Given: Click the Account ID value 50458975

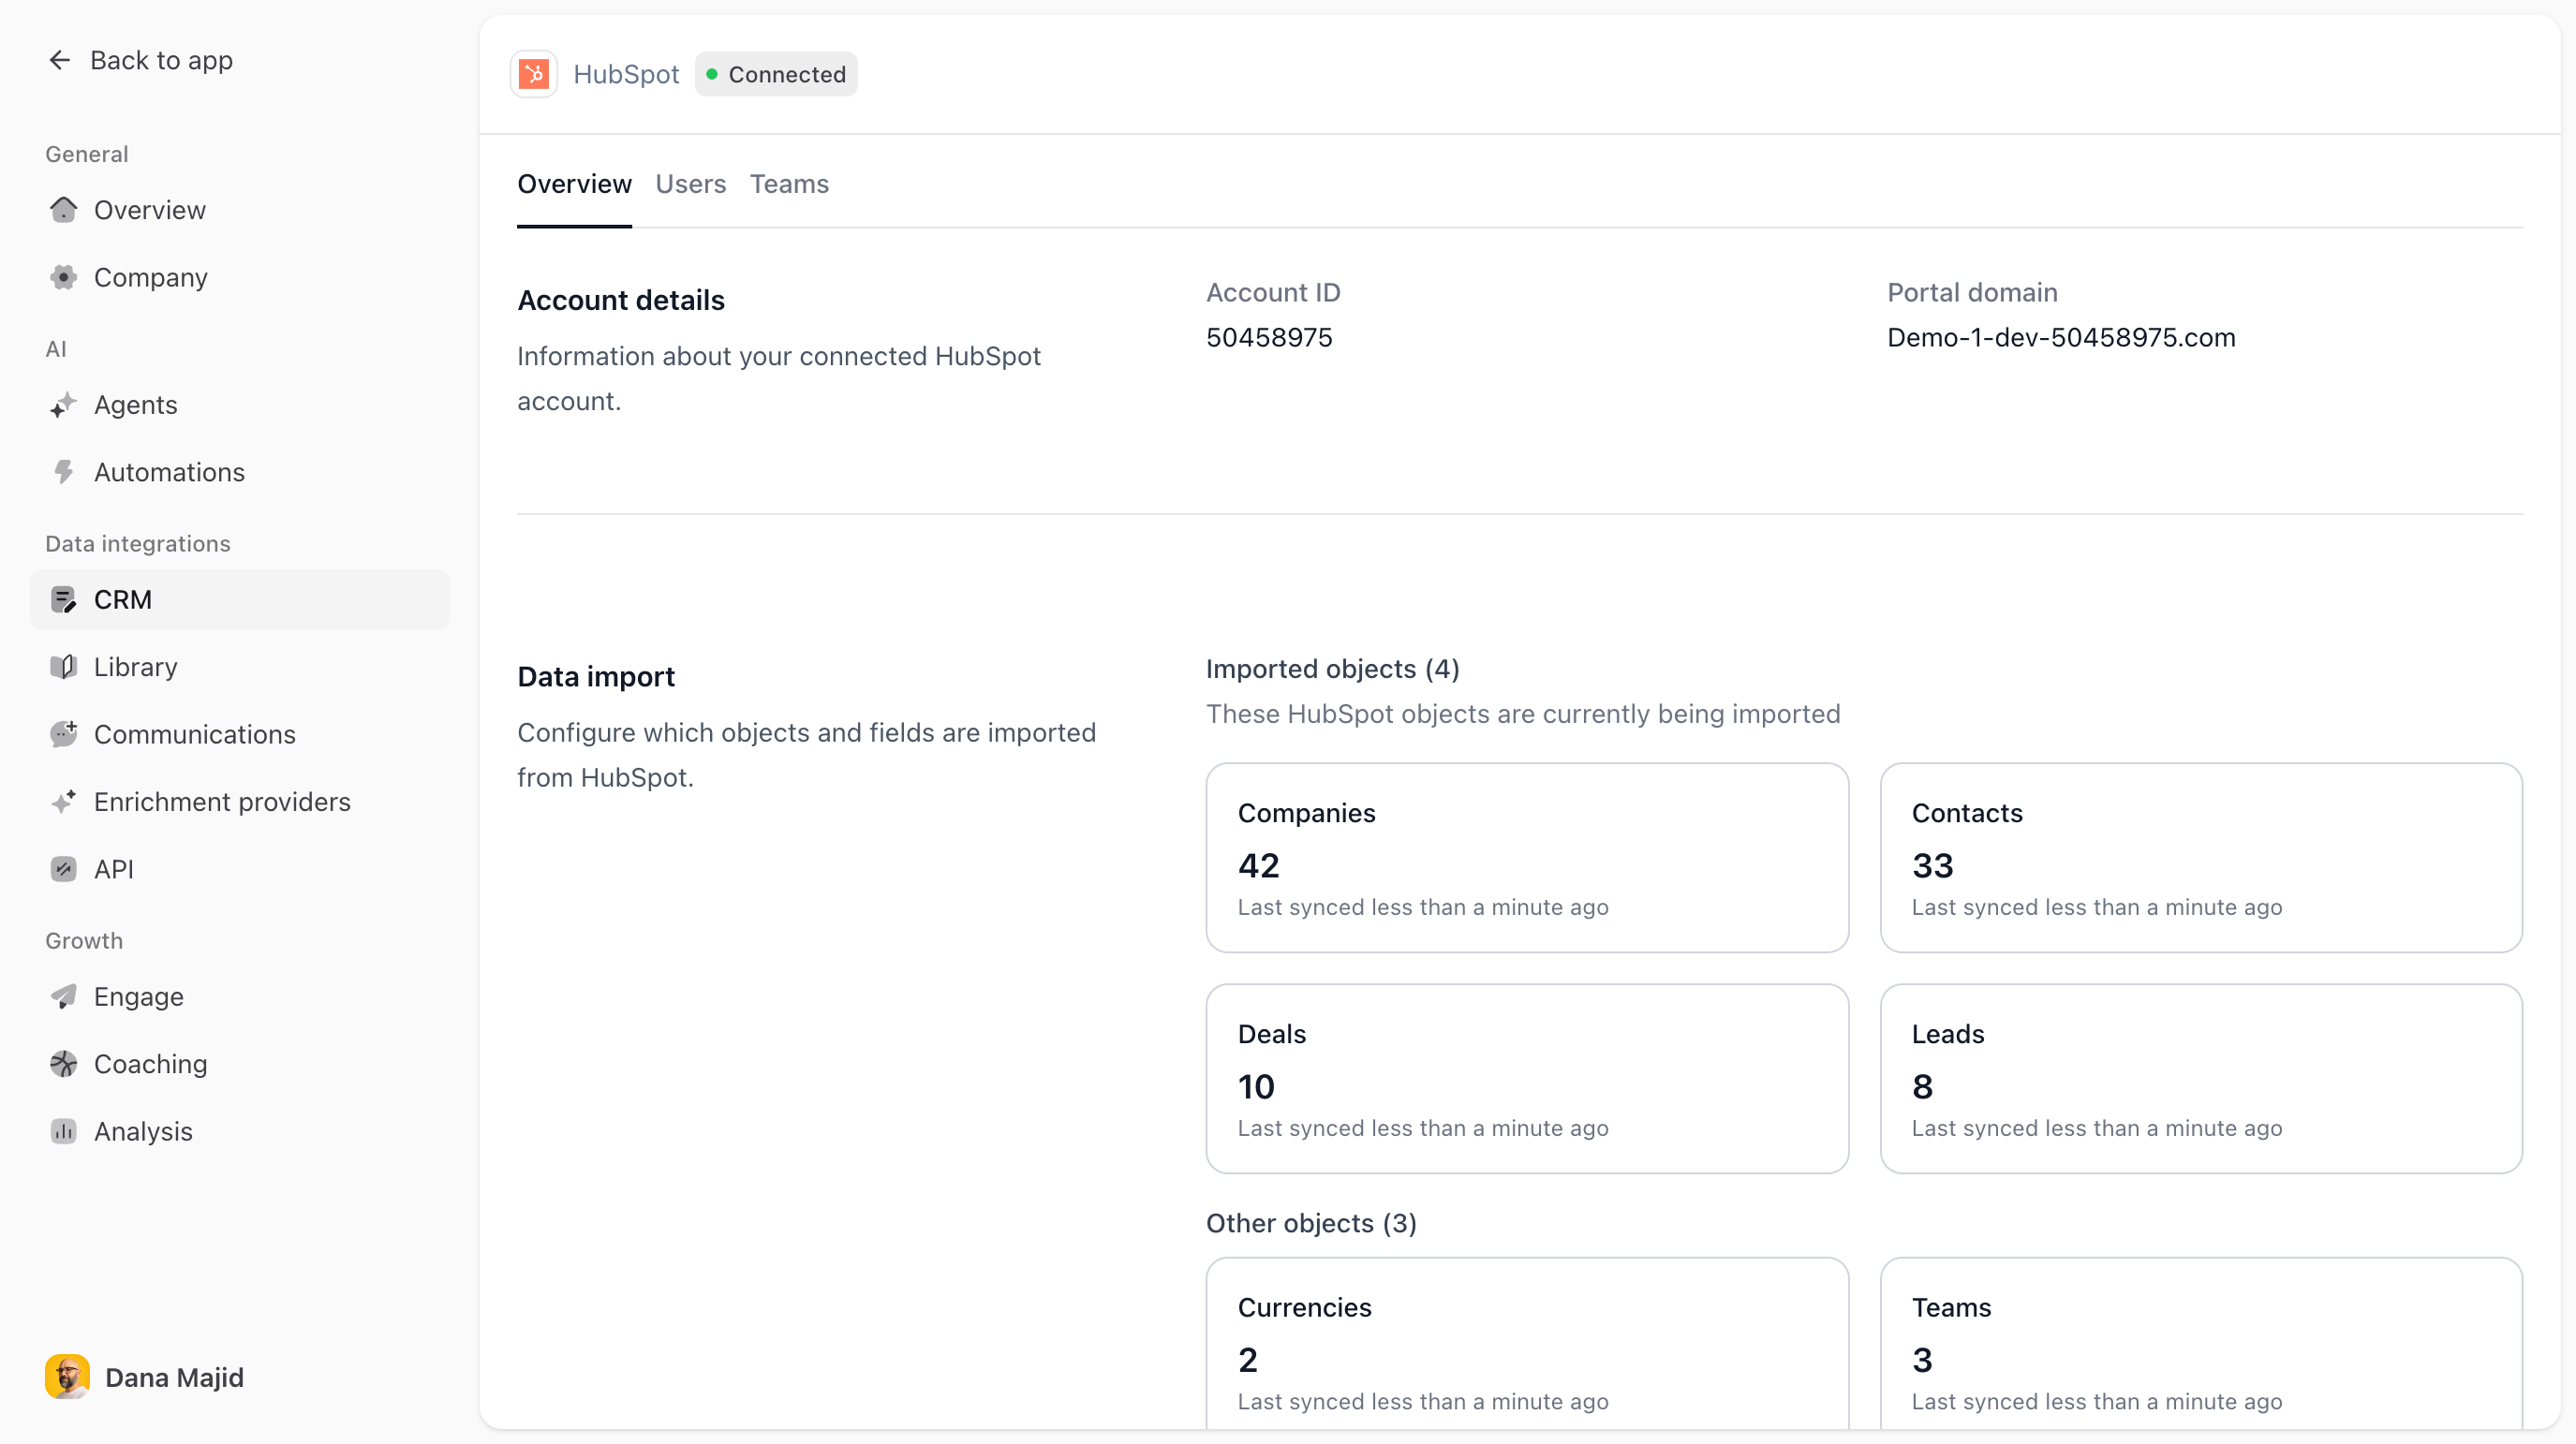Looking at the screenshot, I should pos(1269,338).
